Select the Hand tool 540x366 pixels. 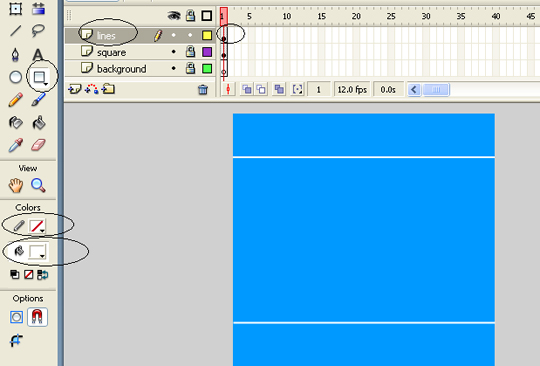16,186
